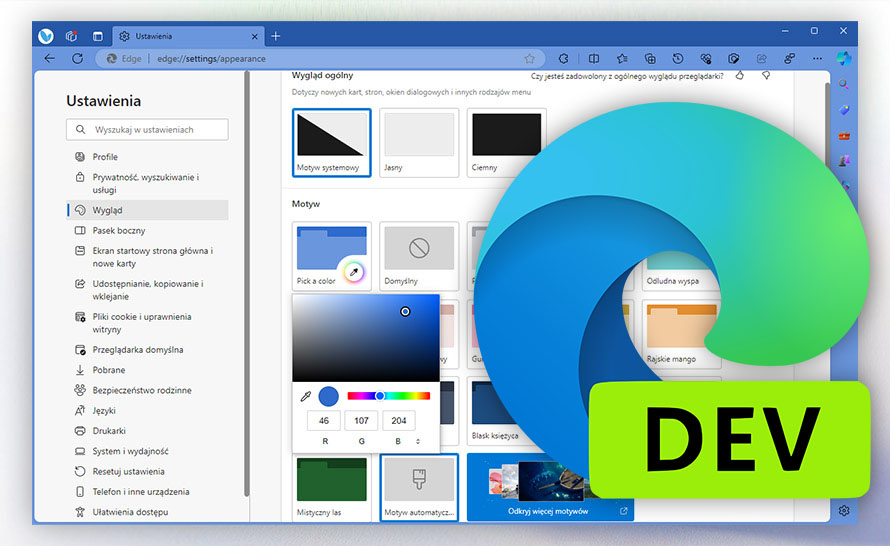
Task: Choose Jasny appearance option
Action: [419, 143]
